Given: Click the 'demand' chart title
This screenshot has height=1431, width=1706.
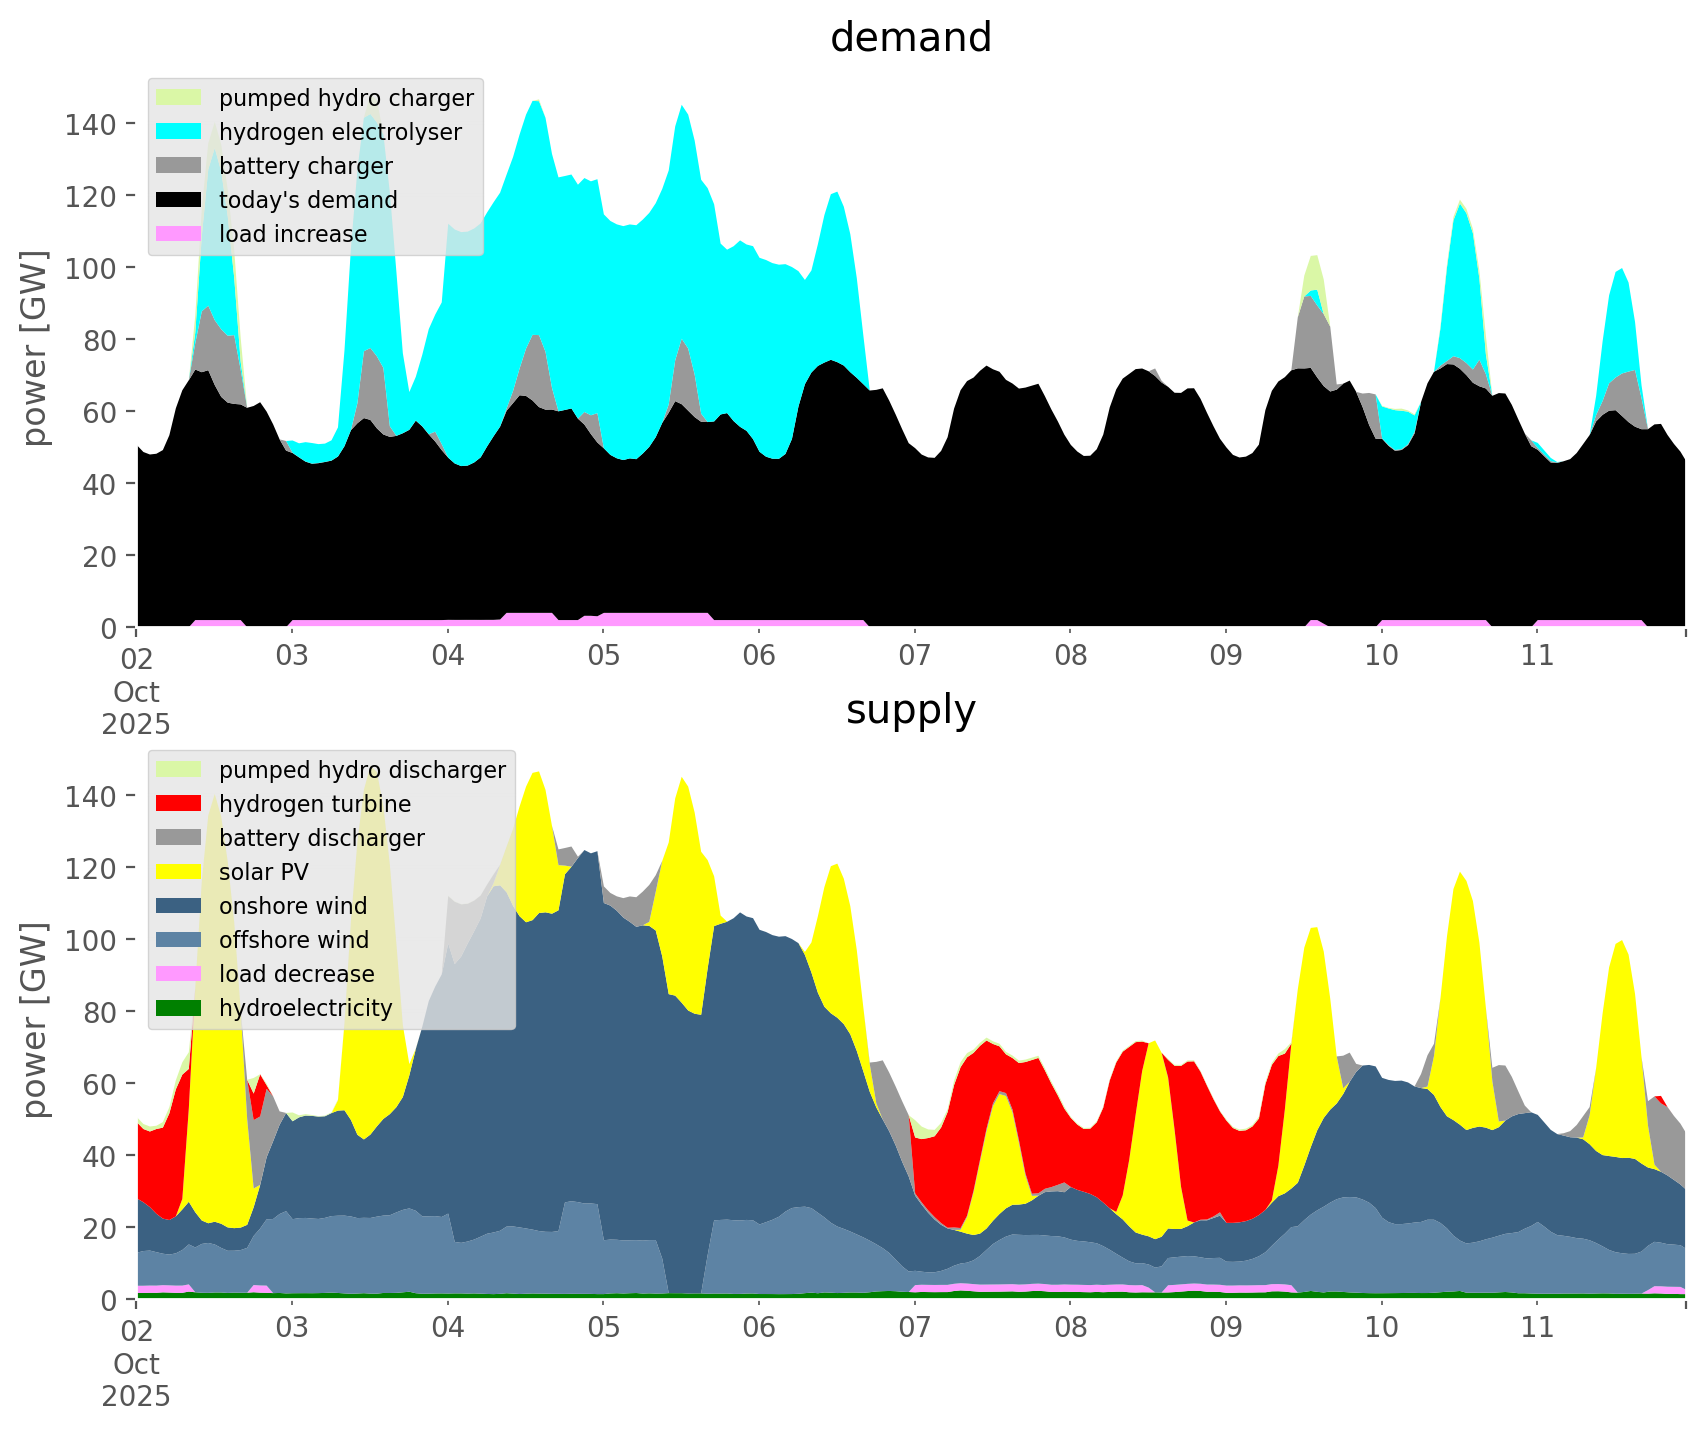Looking at the screenshot, I should click(x=910, y=38).
